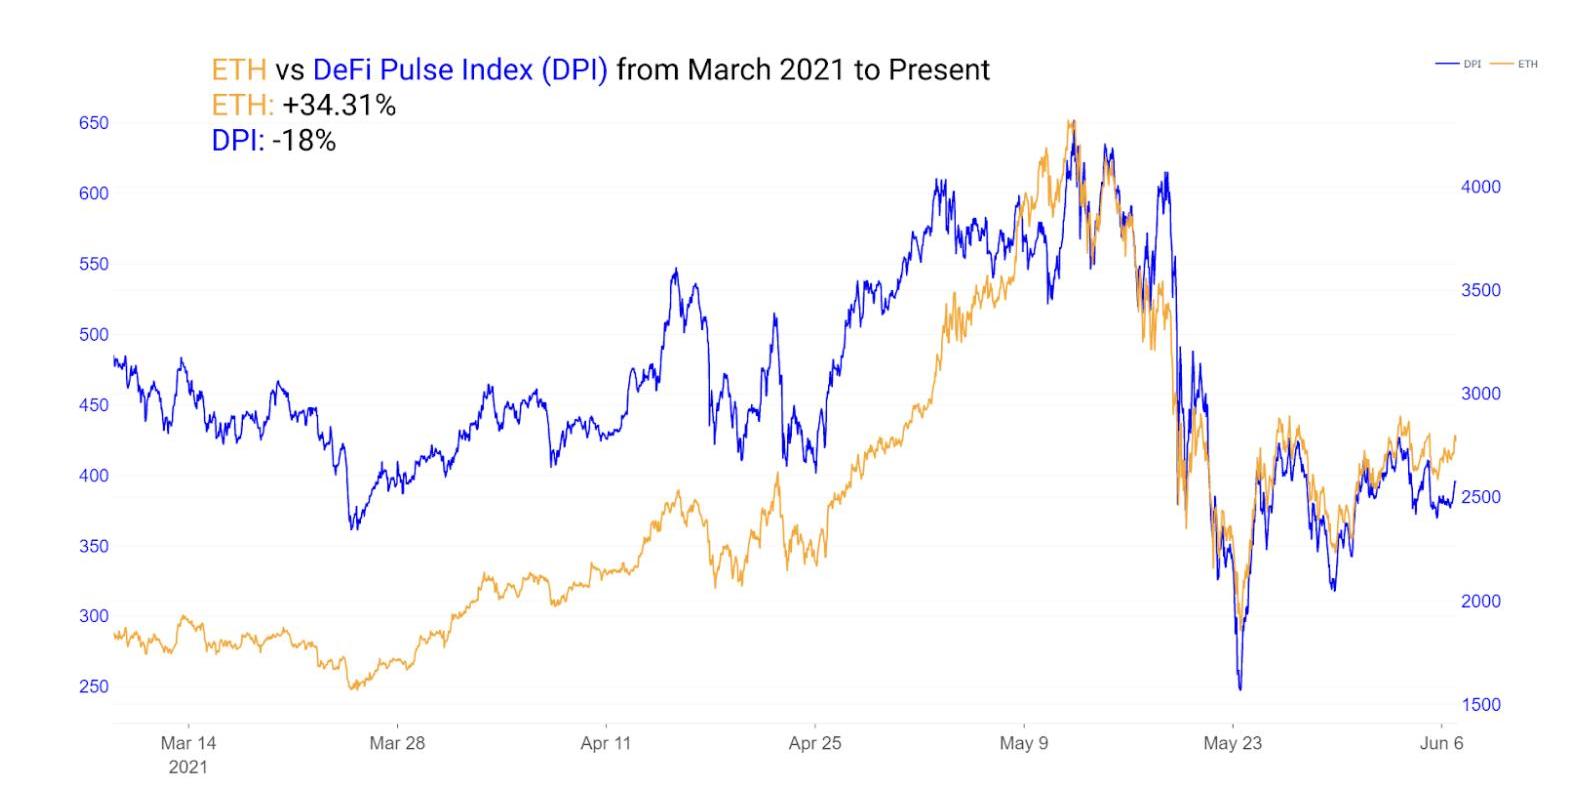This screenshot has width=1570, height=786.
Task: Click the 'DPI: -18%' performance label
Action: (273, 141)
